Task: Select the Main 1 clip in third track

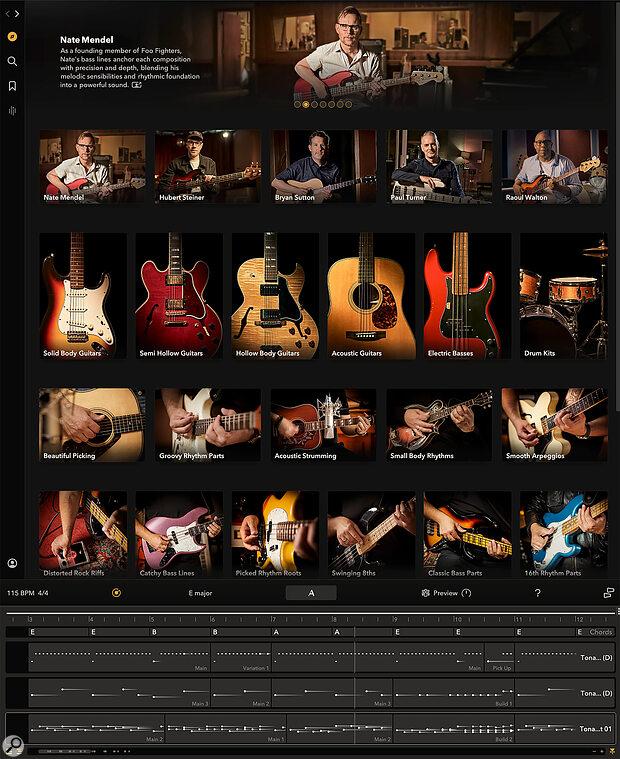Action: [x=226, y=729]
